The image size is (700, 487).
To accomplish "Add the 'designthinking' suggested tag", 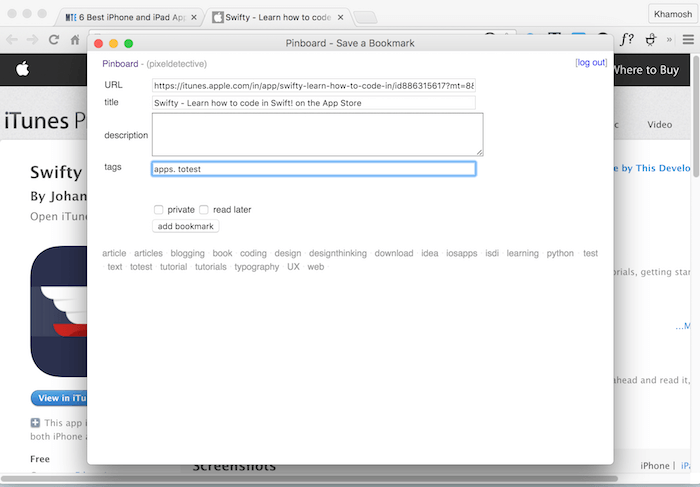I will [338, 253].
